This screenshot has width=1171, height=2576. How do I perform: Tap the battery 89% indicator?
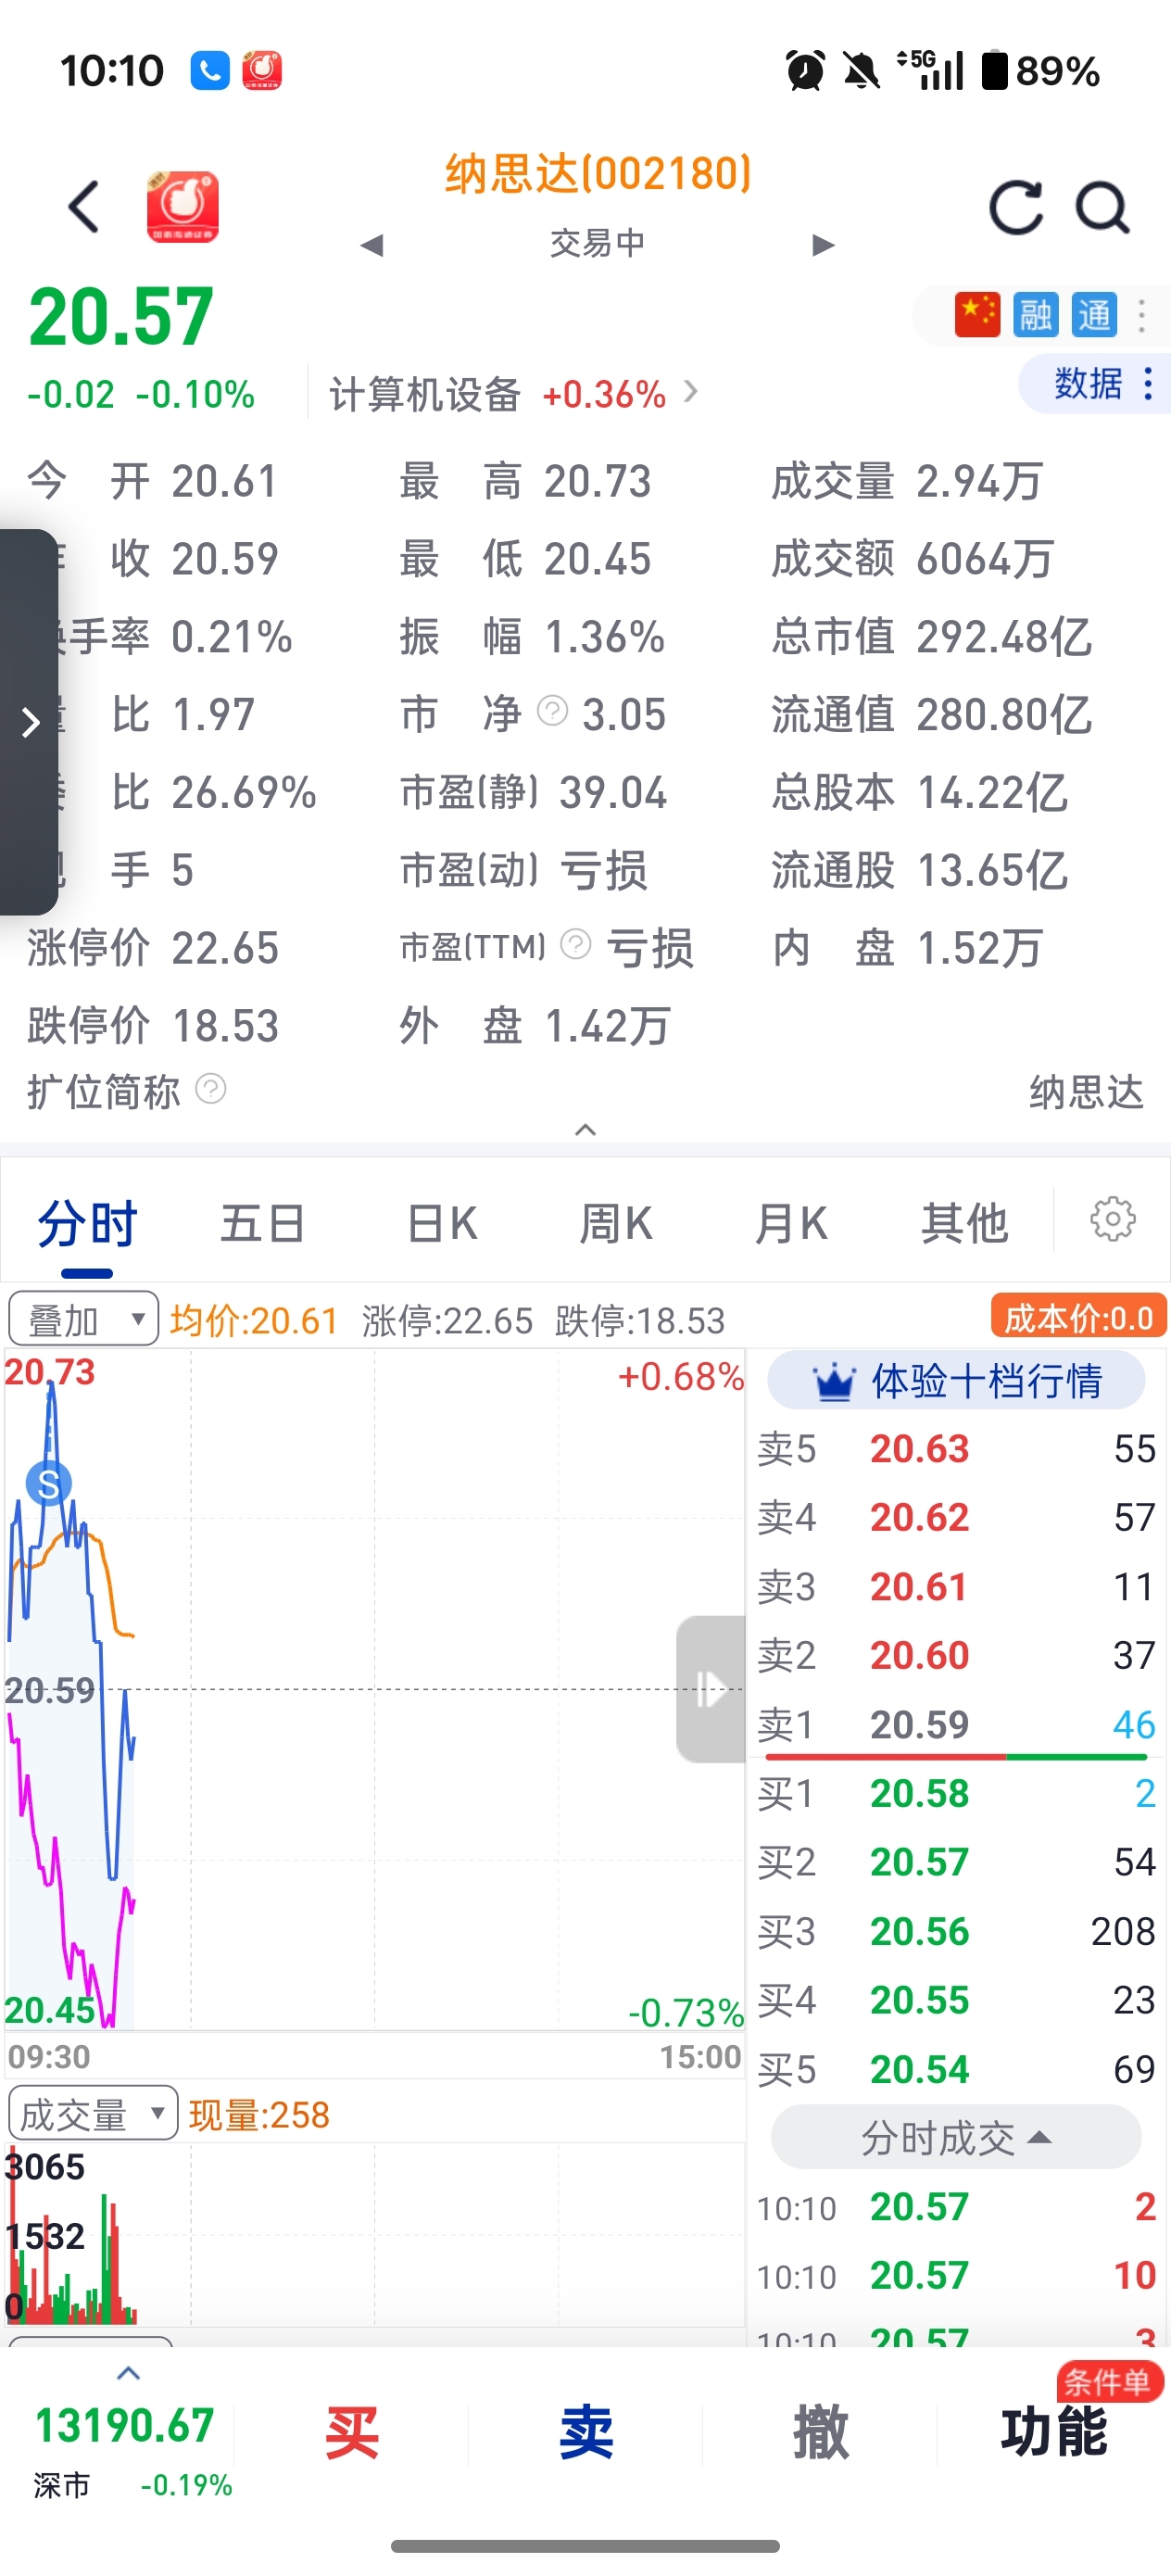click(1041, 71)
